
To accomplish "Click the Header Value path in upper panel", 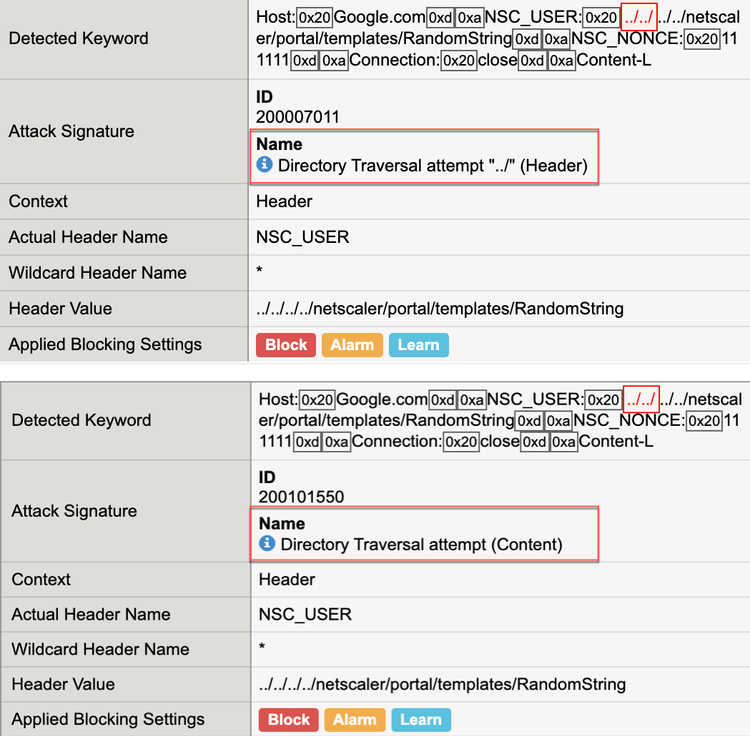I will tap(440, 309).
